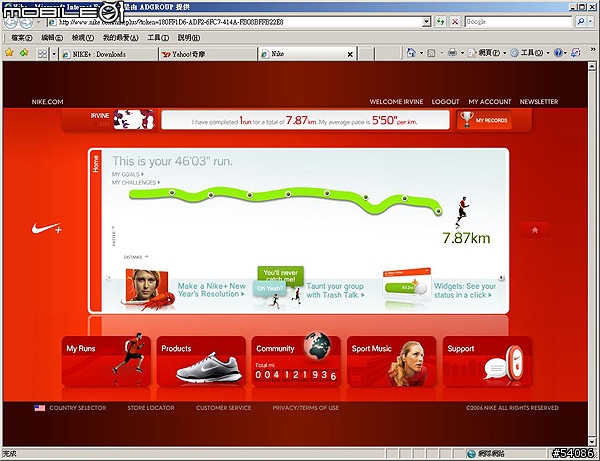The image size is (600, 461).
Task: Open Widgets: See your status link
Action: pyautogui.click(x=465, y=290)
